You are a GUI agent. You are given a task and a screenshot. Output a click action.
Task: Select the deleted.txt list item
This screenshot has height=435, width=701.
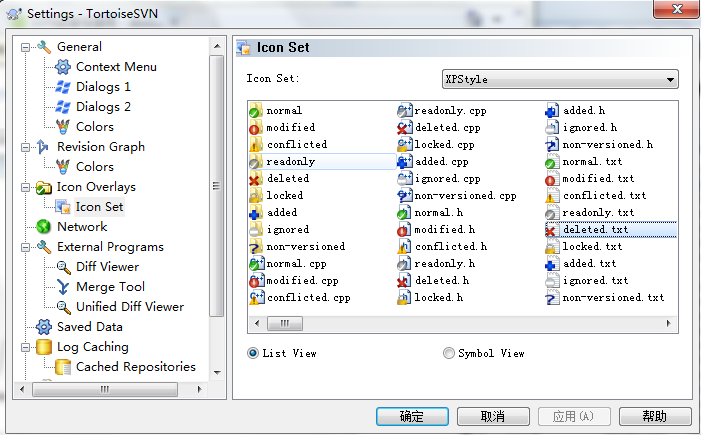point(611,229)
